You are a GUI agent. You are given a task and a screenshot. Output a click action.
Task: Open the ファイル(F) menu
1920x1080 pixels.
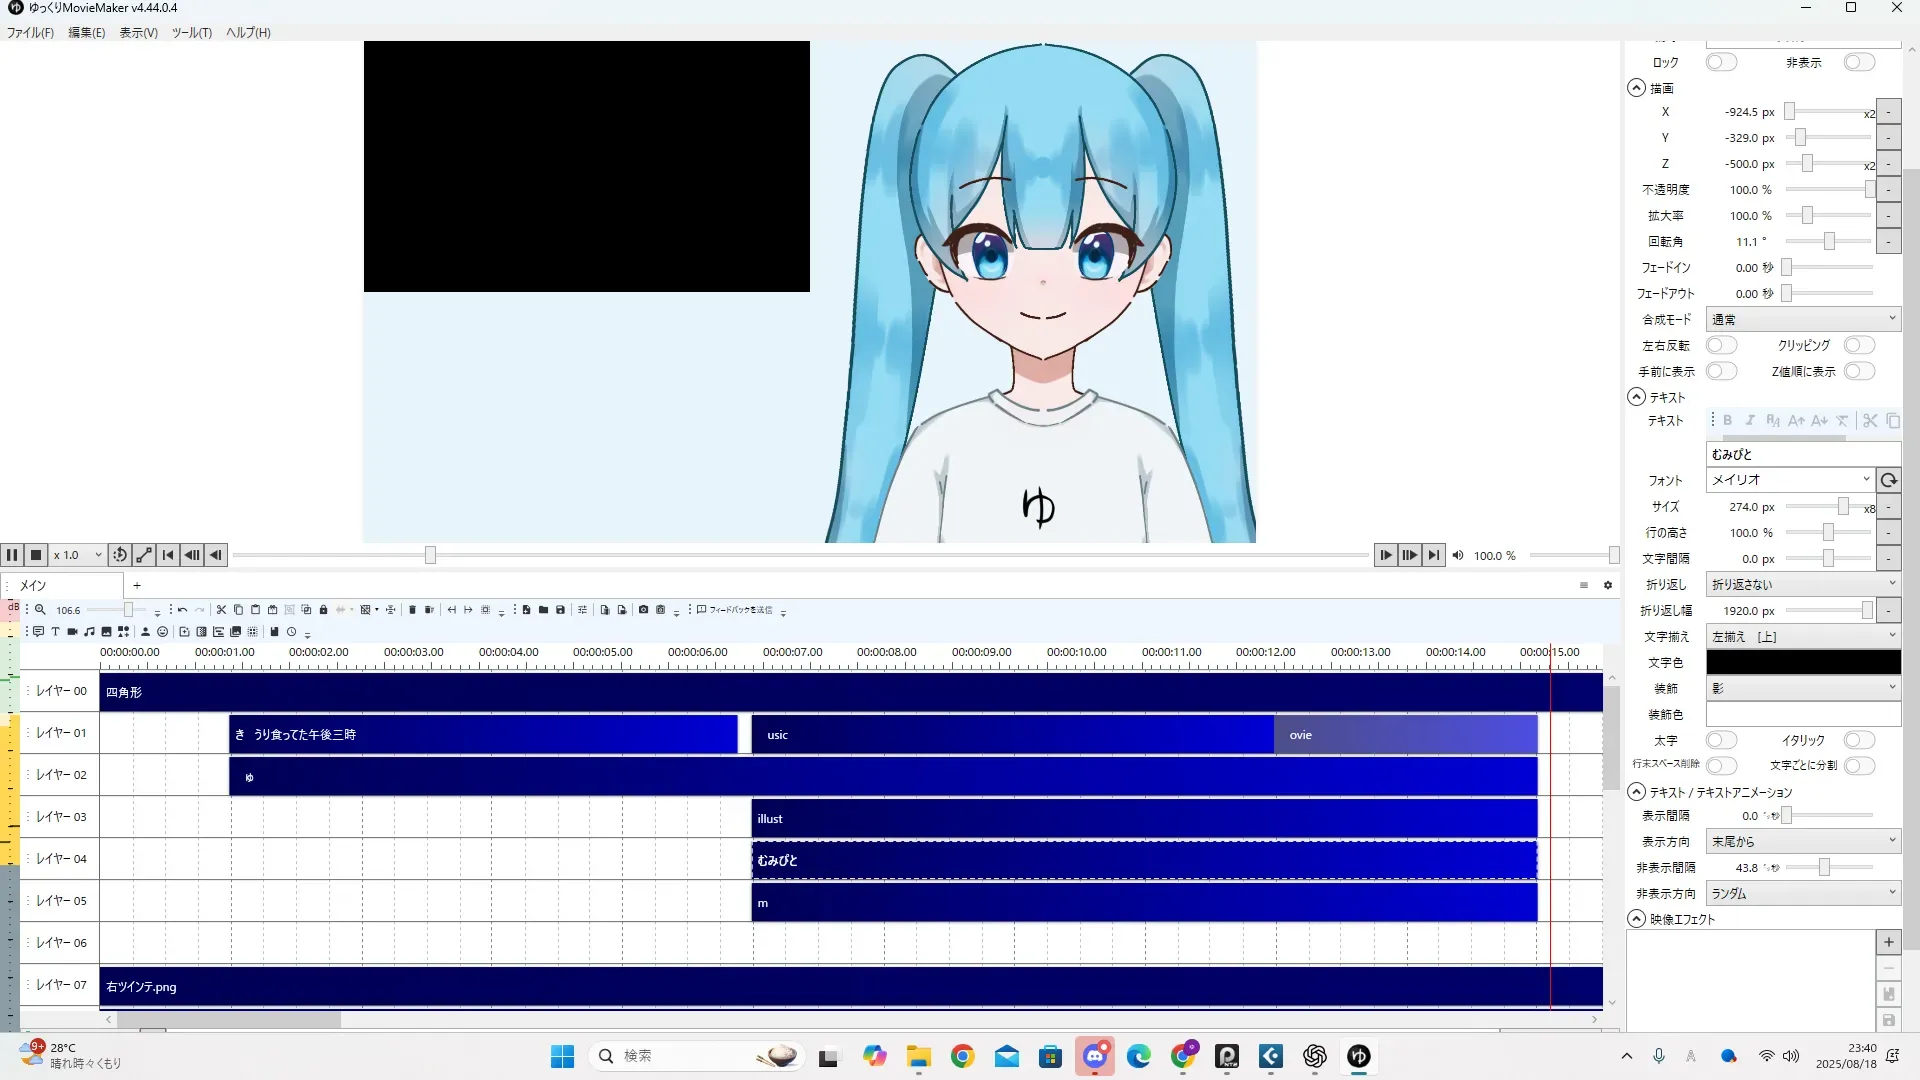pos(30,33)
